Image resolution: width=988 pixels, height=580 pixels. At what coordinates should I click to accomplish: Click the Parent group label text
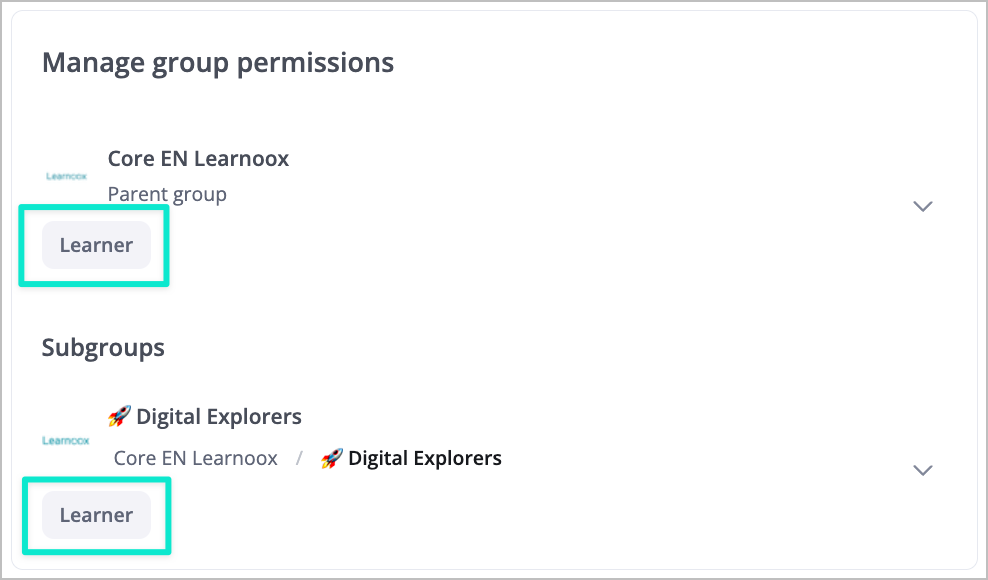pos(167,194)
